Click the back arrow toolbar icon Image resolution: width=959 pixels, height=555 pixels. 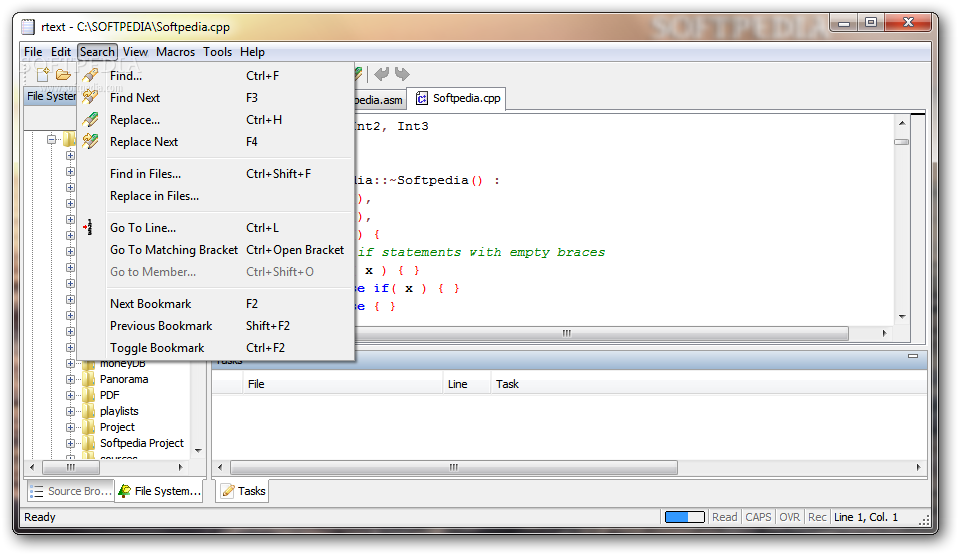pyautogui.click(x=382, y=74)
